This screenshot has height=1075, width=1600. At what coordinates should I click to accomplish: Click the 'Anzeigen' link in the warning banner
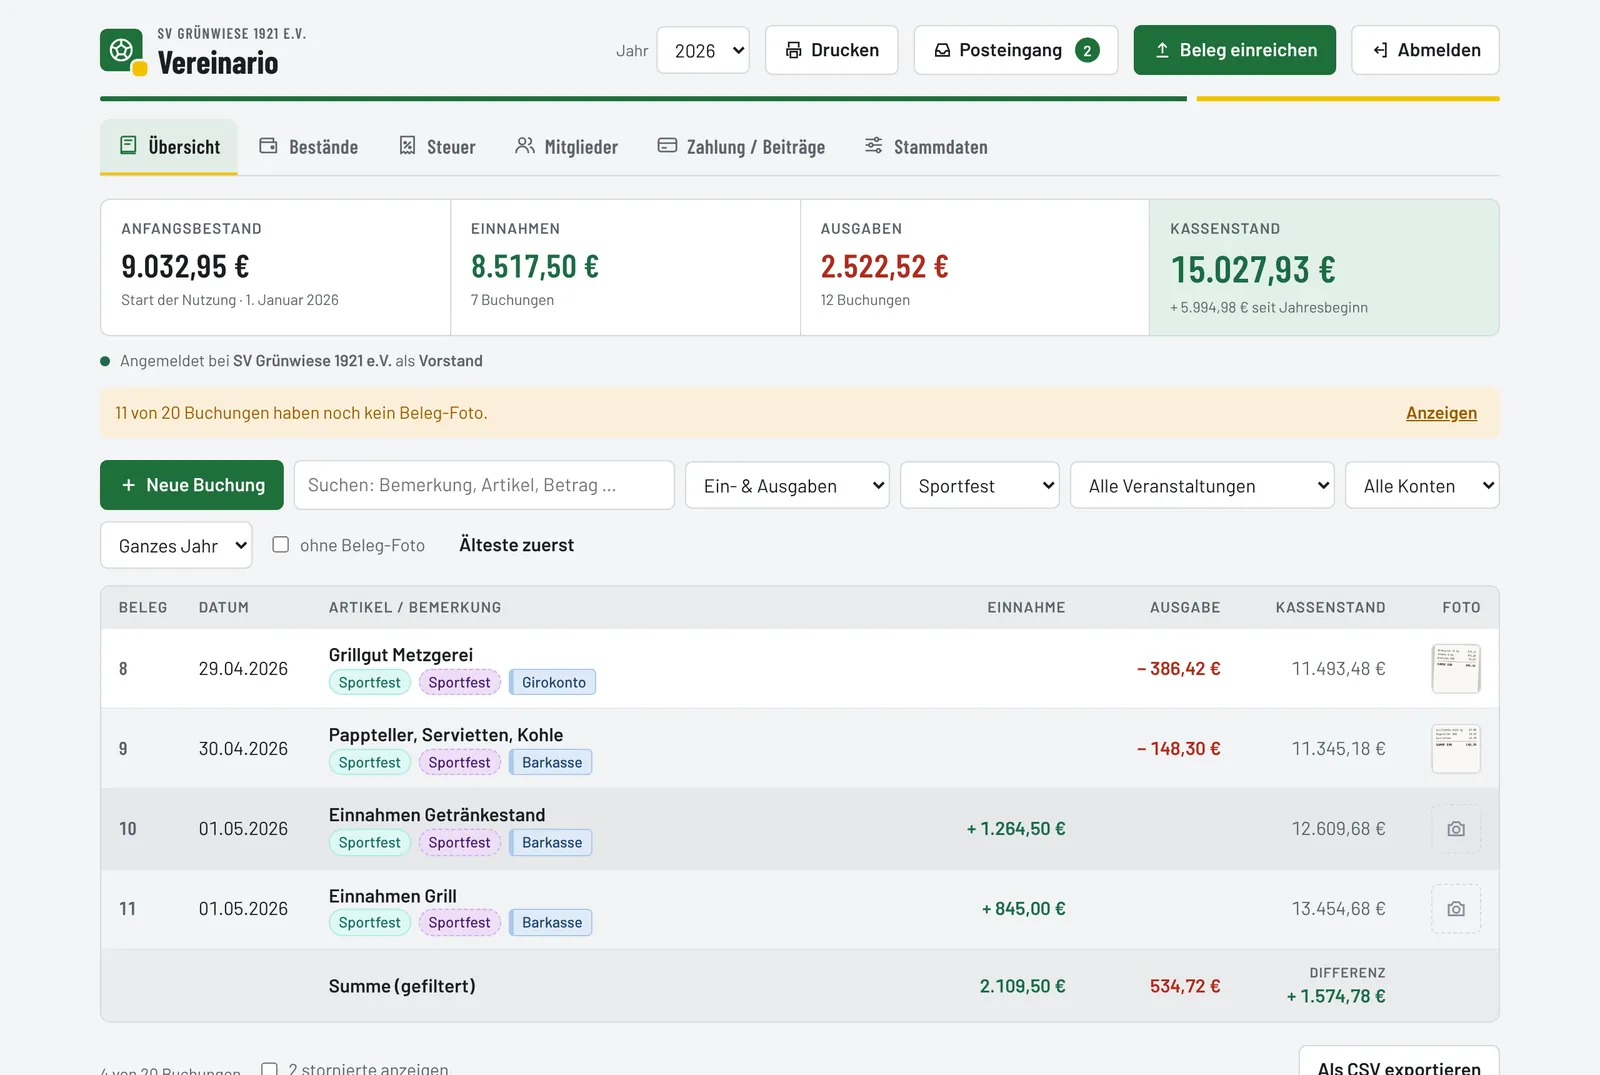pos(1441,413)
